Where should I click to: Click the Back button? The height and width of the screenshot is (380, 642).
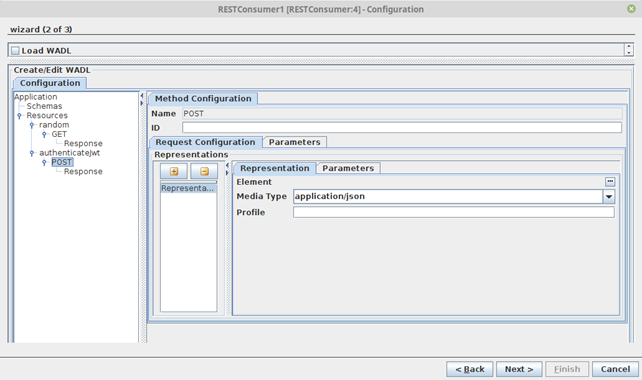coord(470,369)
